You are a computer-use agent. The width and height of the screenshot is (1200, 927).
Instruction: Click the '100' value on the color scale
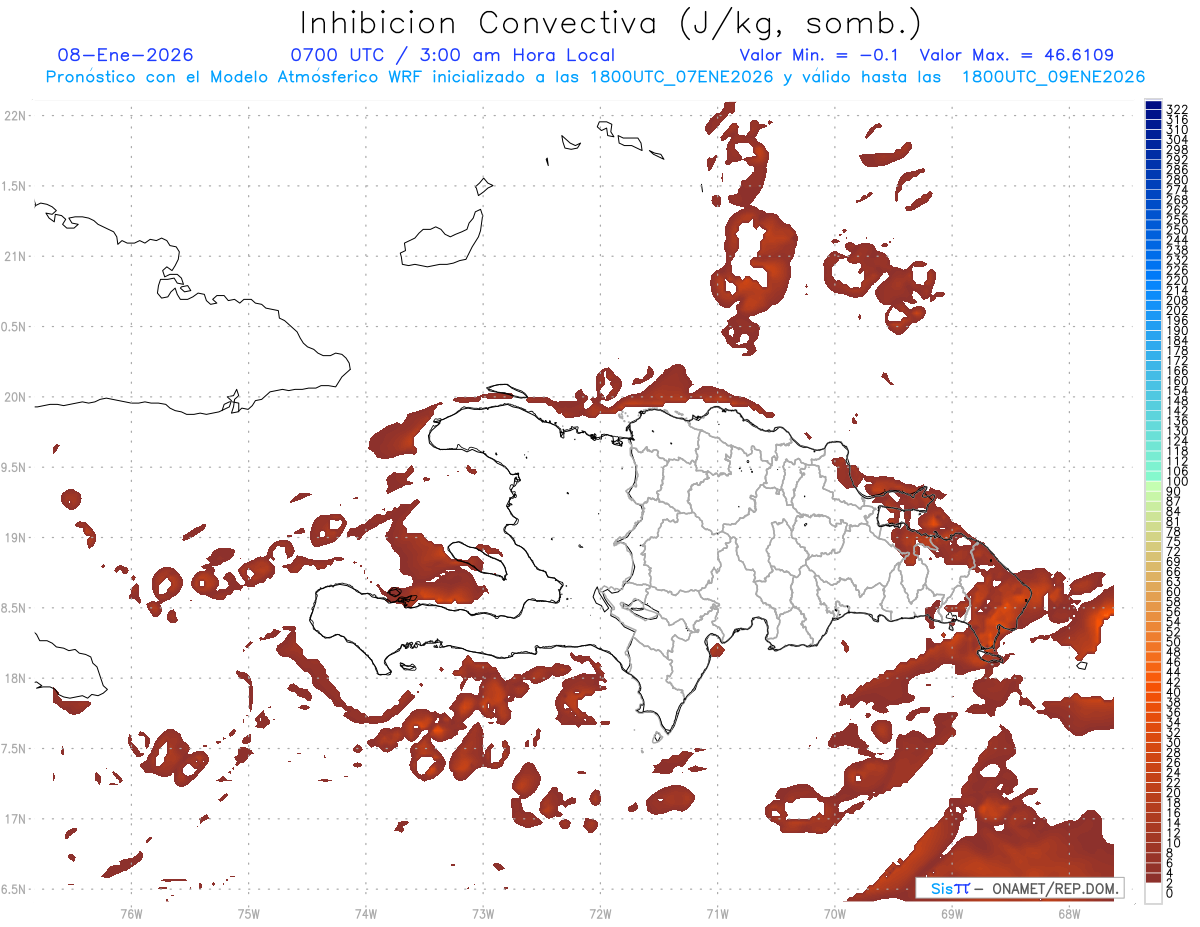coord(1176,482)
